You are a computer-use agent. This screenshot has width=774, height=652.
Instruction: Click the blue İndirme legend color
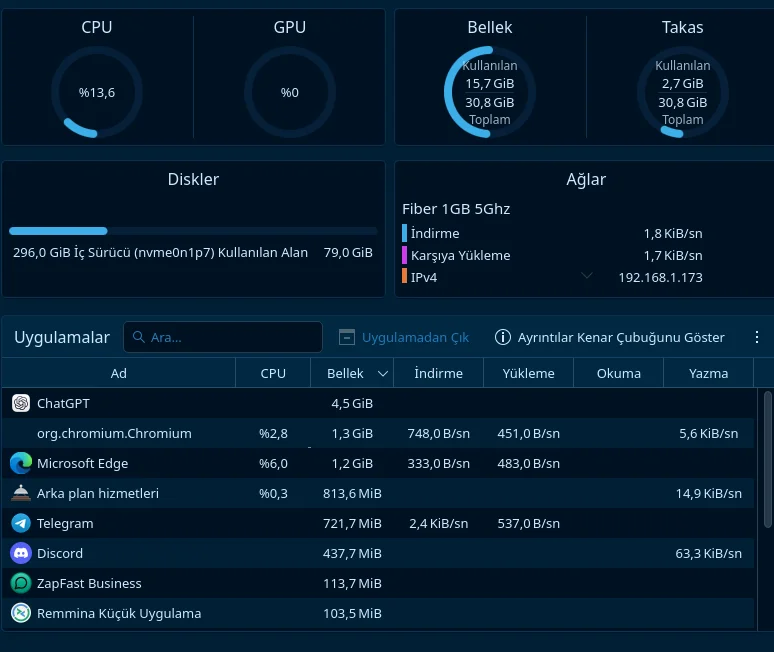(x=404, y=233)
